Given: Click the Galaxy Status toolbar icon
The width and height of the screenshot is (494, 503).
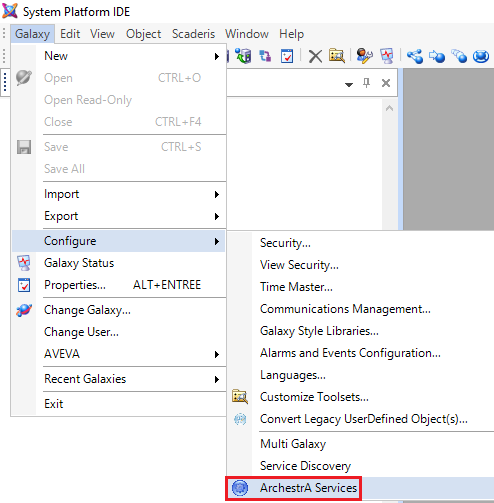Looking at the screenshot, I should [x=387, y=56].
